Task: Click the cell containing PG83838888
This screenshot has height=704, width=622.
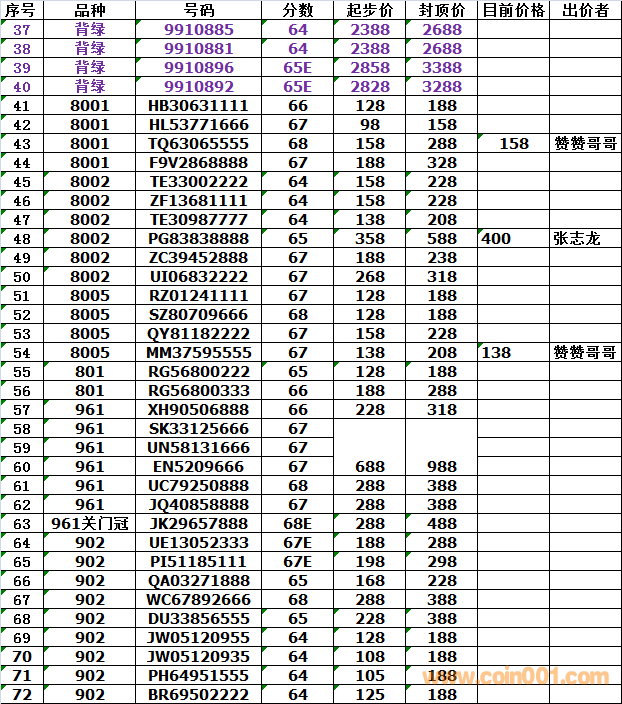Action: [198, 239]
